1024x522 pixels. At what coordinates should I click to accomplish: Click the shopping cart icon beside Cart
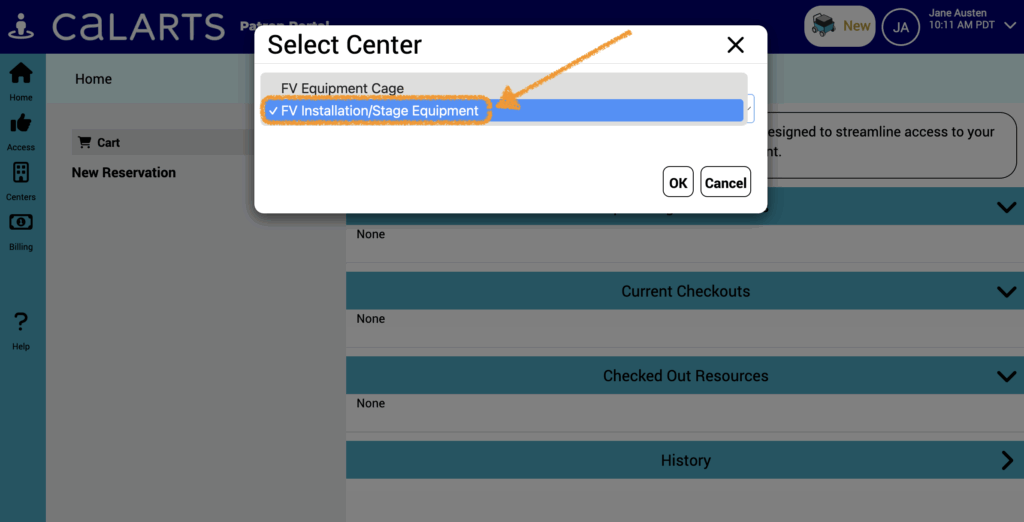coord(84,143)
